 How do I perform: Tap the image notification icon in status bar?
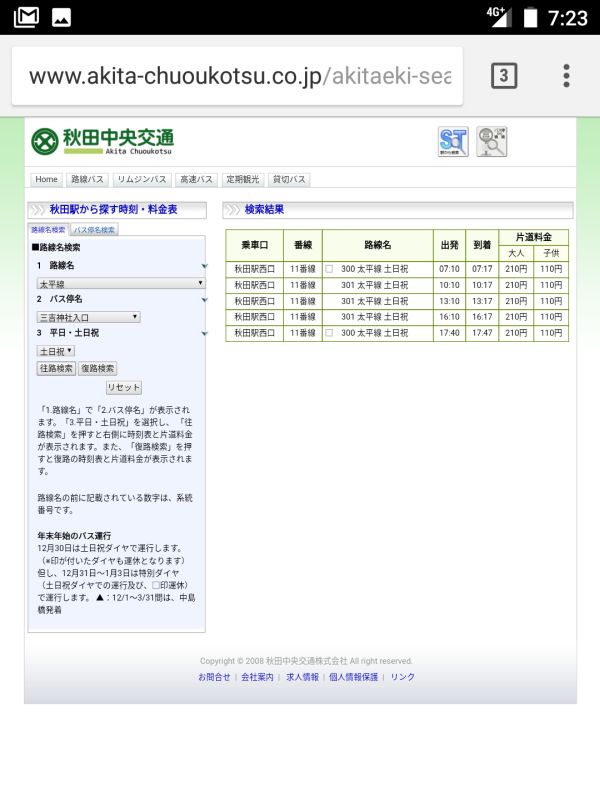[x=61, y=18]
